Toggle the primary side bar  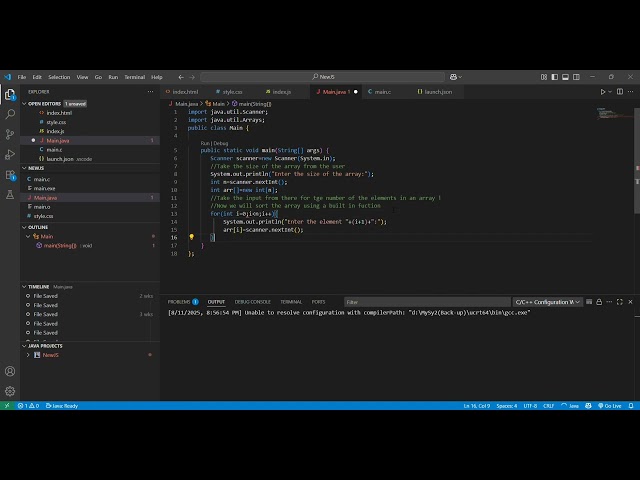coord(554,77)
